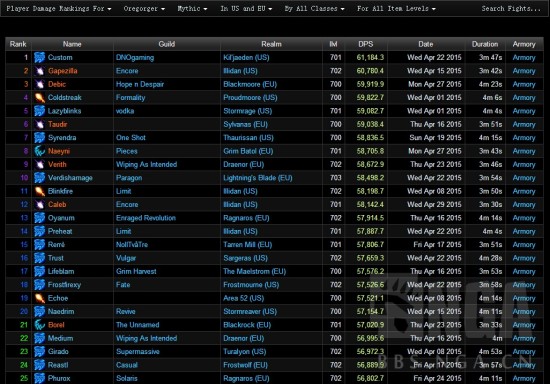The height and width of the screenshot is (384, 550).
Task: Open realm link Lightning's Blade (EU)
Action: pyautogui.click(x=258, y=178)
